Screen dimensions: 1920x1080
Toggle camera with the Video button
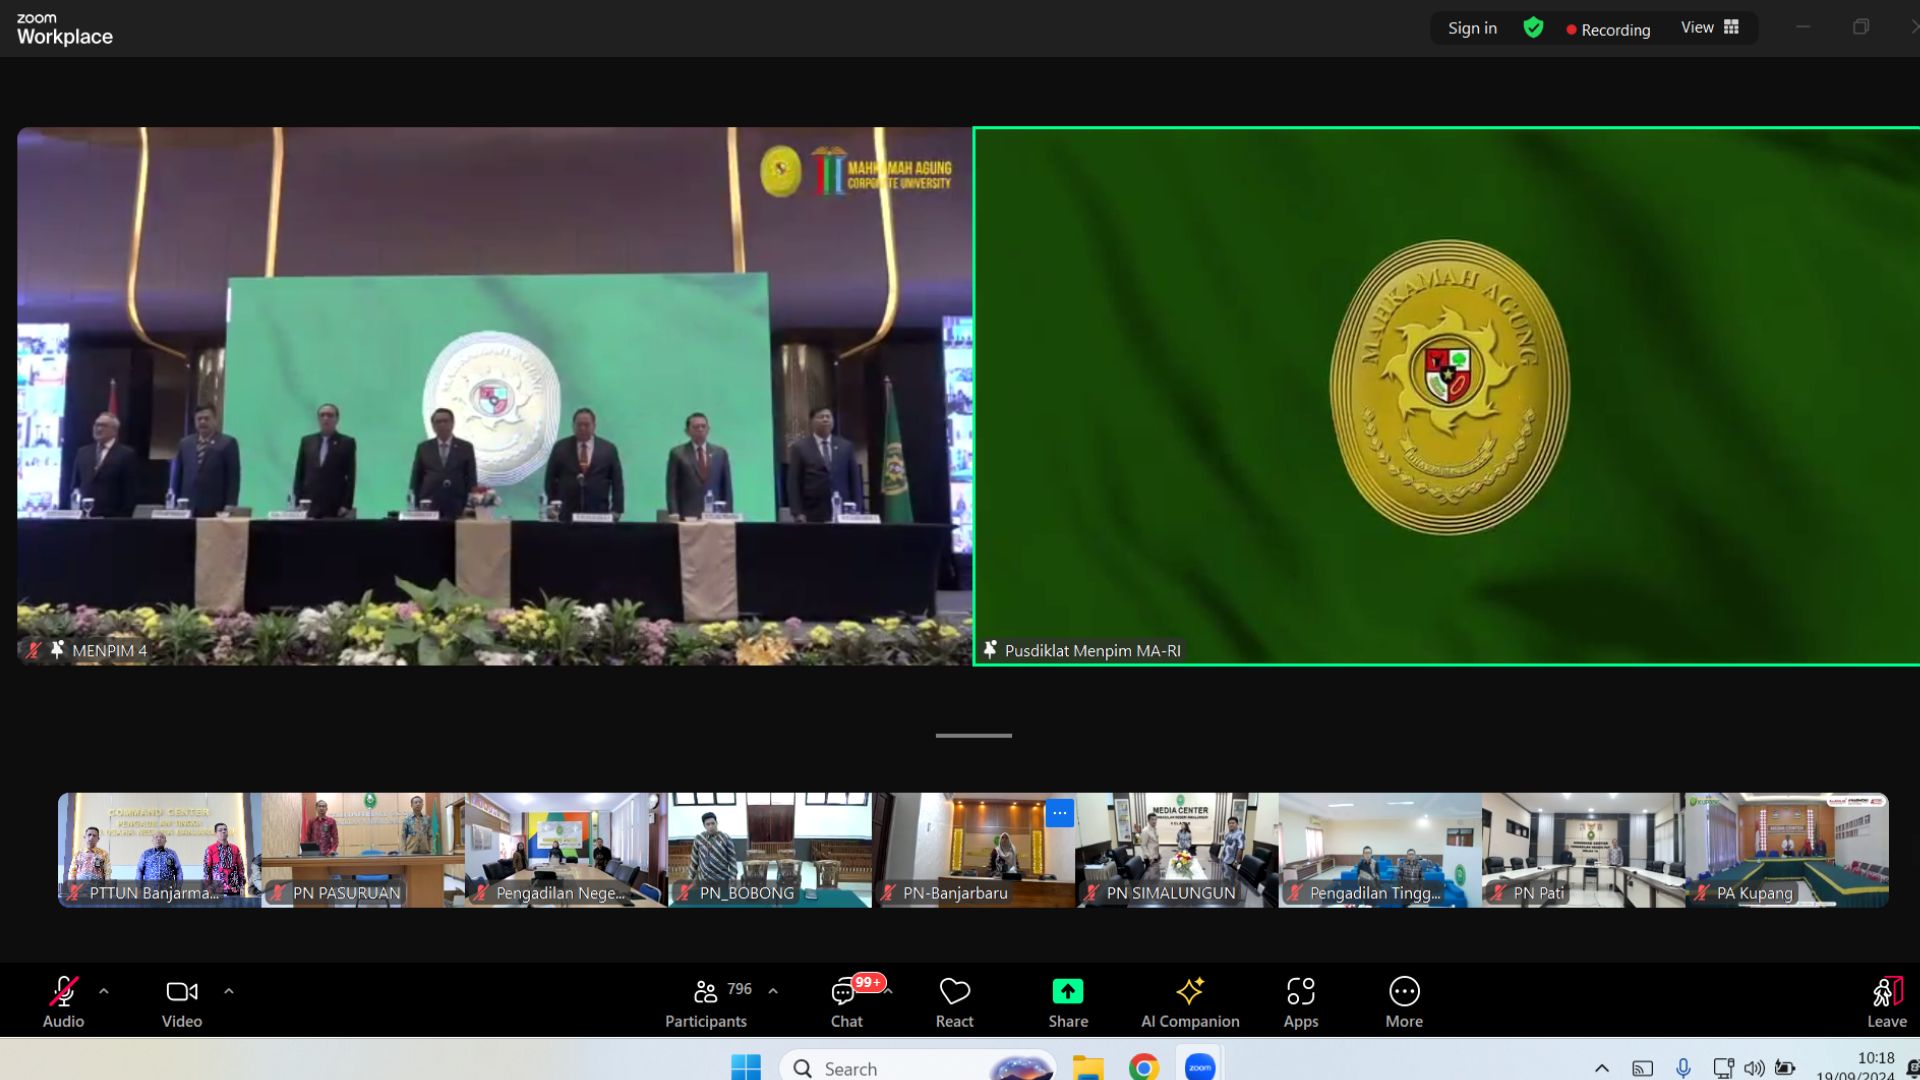click(x=181, y=992)
